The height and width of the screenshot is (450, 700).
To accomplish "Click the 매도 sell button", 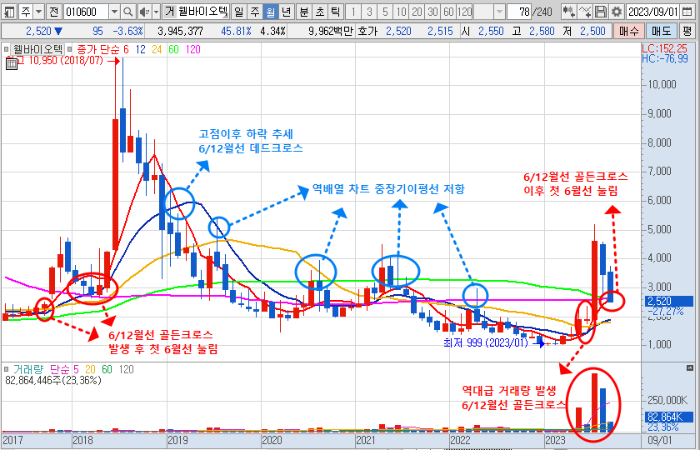I will 661,31.
